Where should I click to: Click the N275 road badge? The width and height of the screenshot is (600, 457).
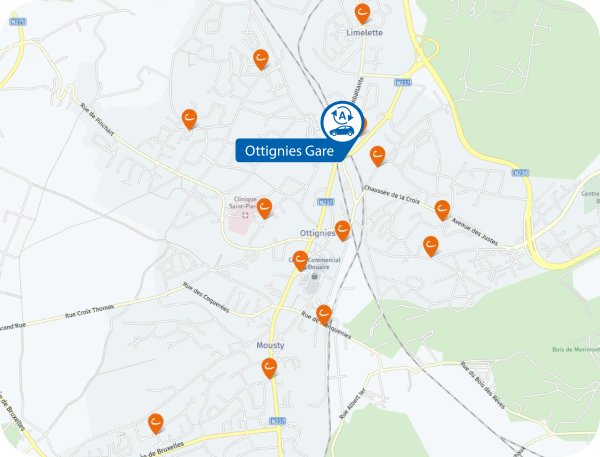(18, 22)
